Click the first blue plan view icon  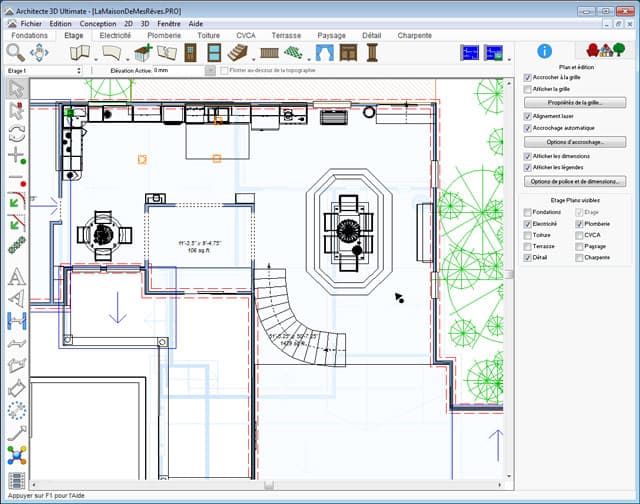[x=469, y=53]
